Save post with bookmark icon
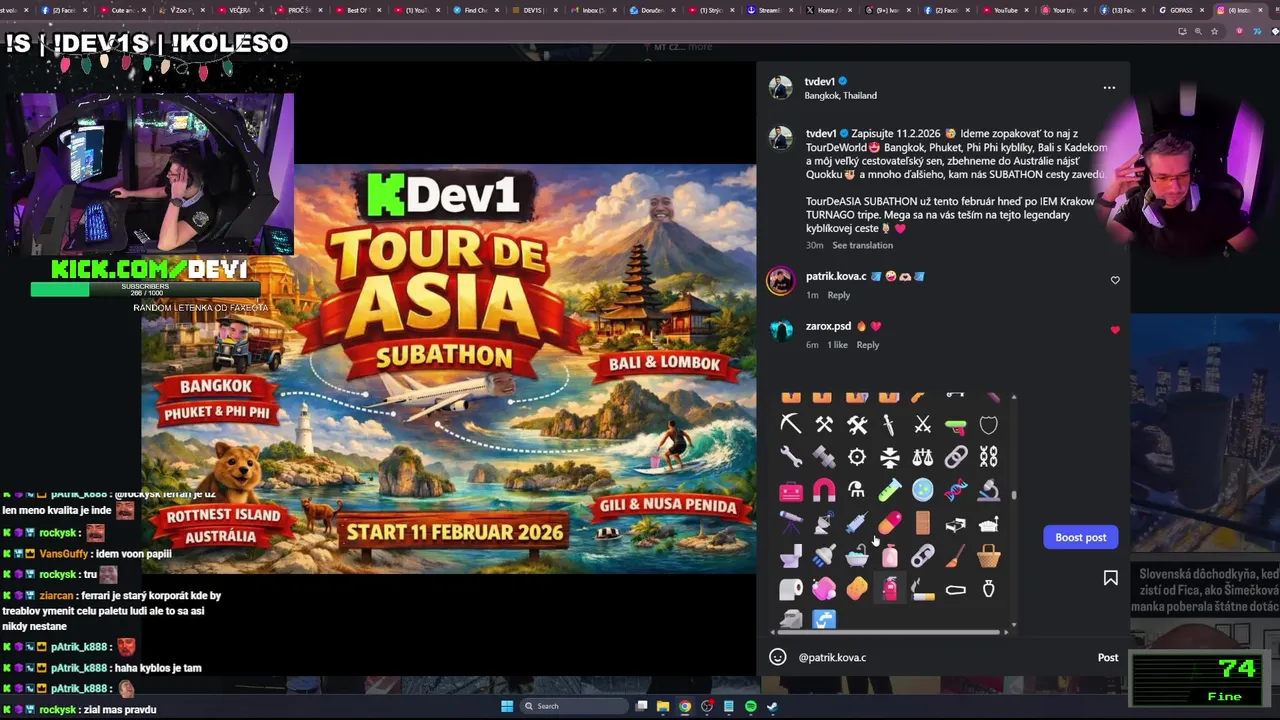Viewport: 1280px width, 720px height. [1110, 578]
